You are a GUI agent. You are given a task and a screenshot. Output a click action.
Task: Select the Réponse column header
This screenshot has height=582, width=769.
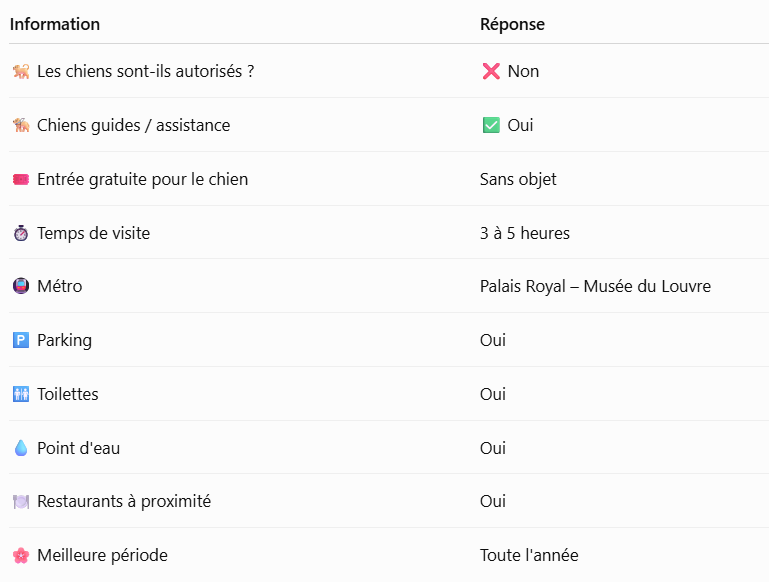[513, 24]
